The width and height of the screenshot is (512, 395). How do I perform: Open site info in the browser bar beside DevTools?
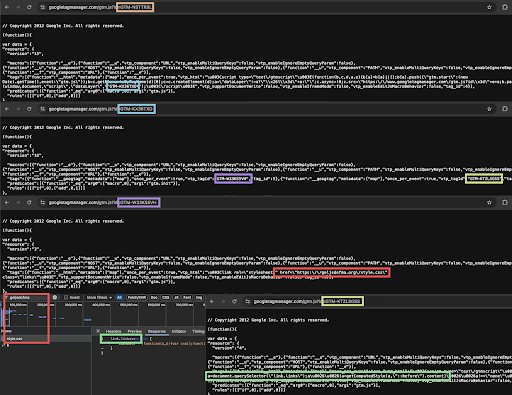[x=248, y=301]
